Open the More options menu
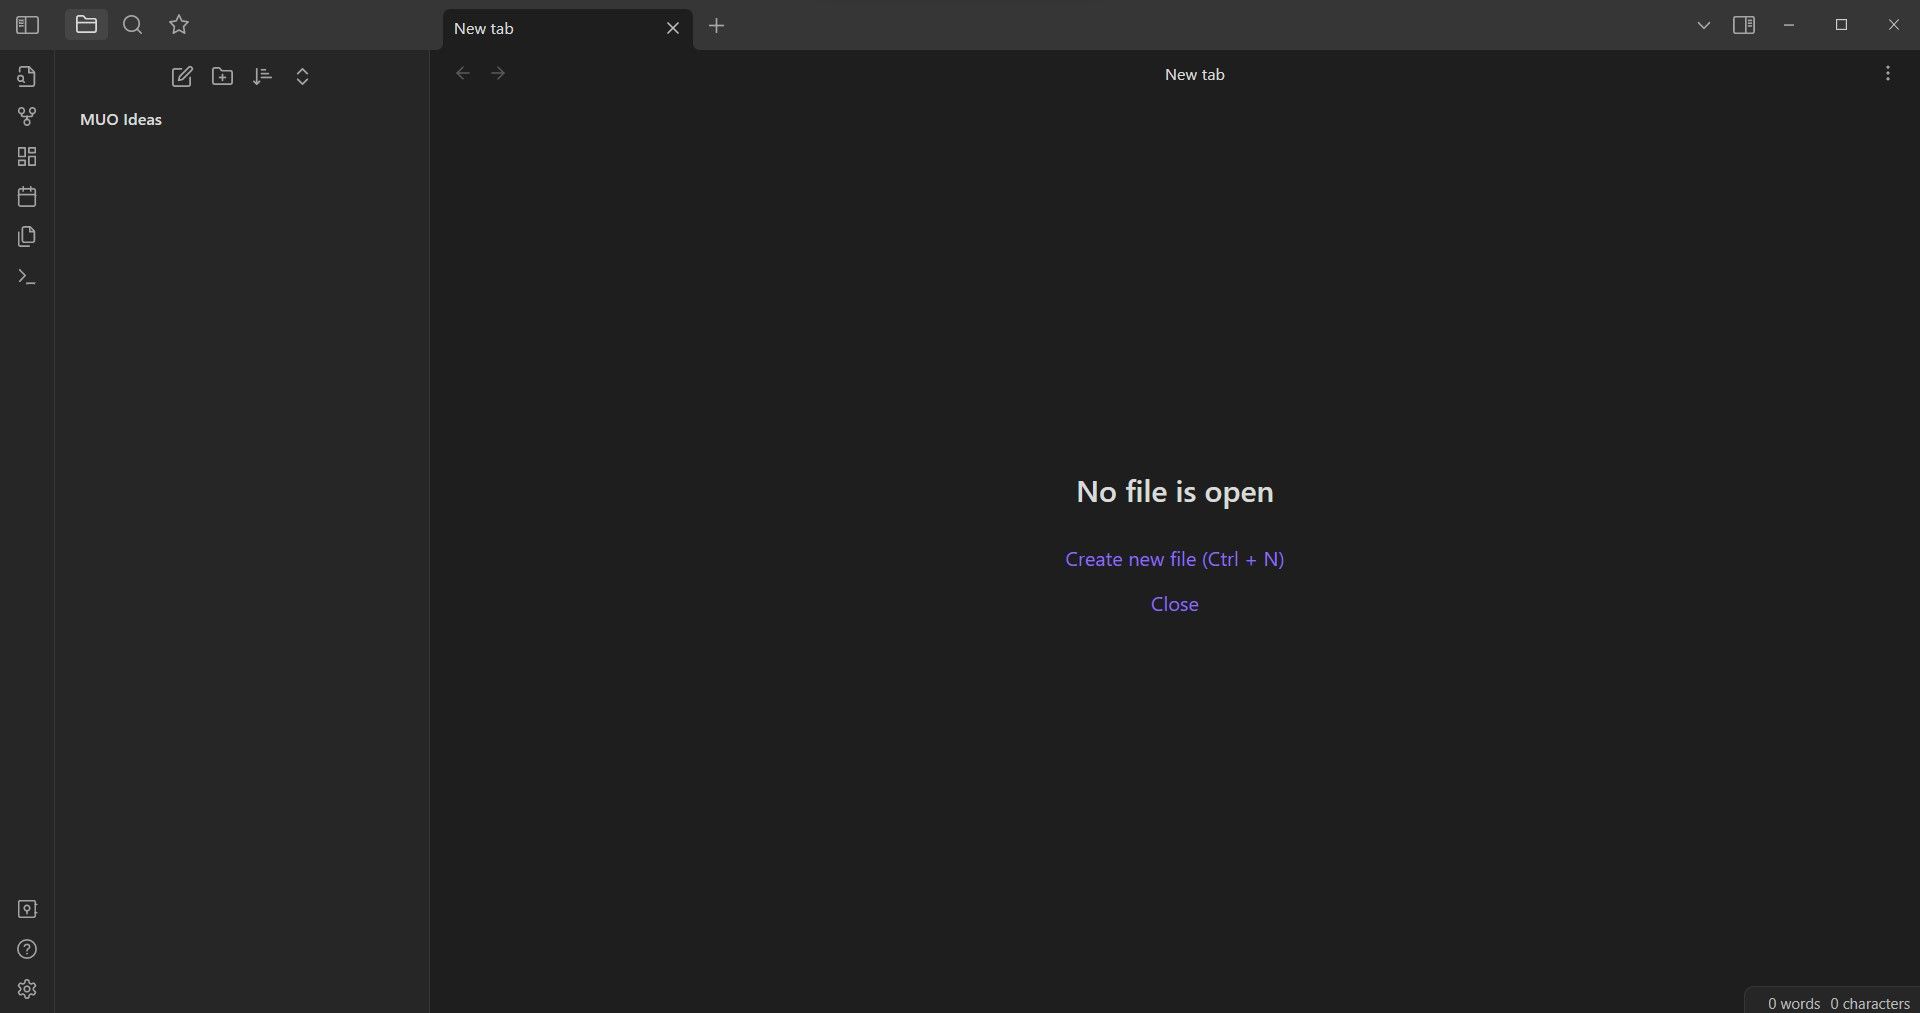1920x1013 pixels. 1887,73
